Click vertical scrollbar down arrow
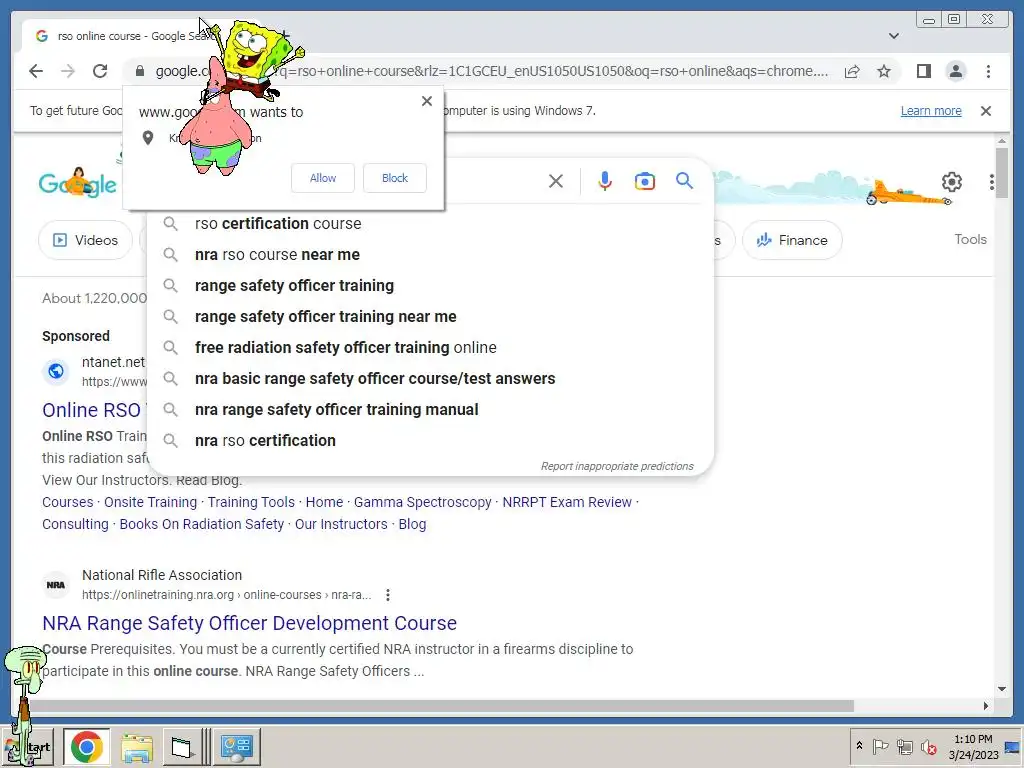This screenshot has height=768, width=1024. click(1002, 688)
